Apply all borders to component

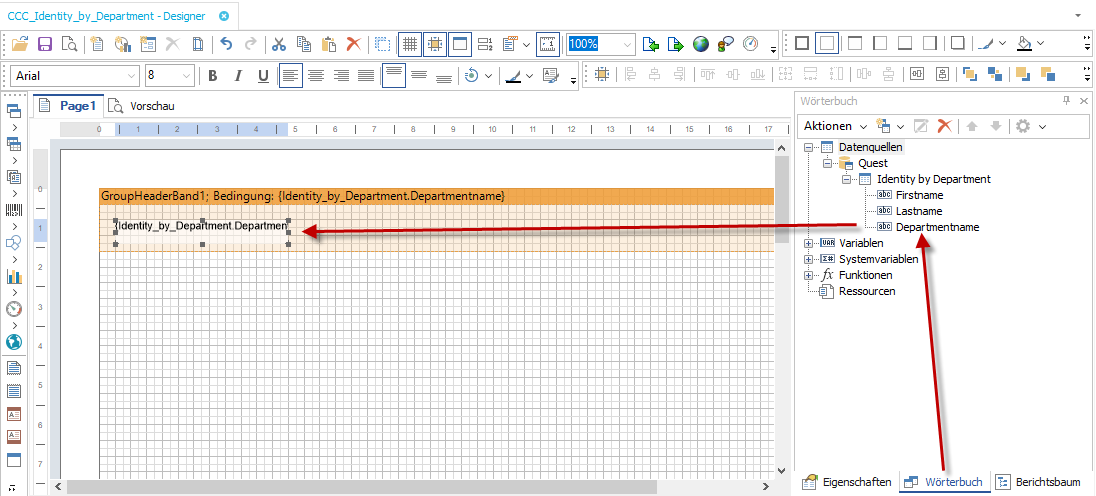click(x=802, y=43)
